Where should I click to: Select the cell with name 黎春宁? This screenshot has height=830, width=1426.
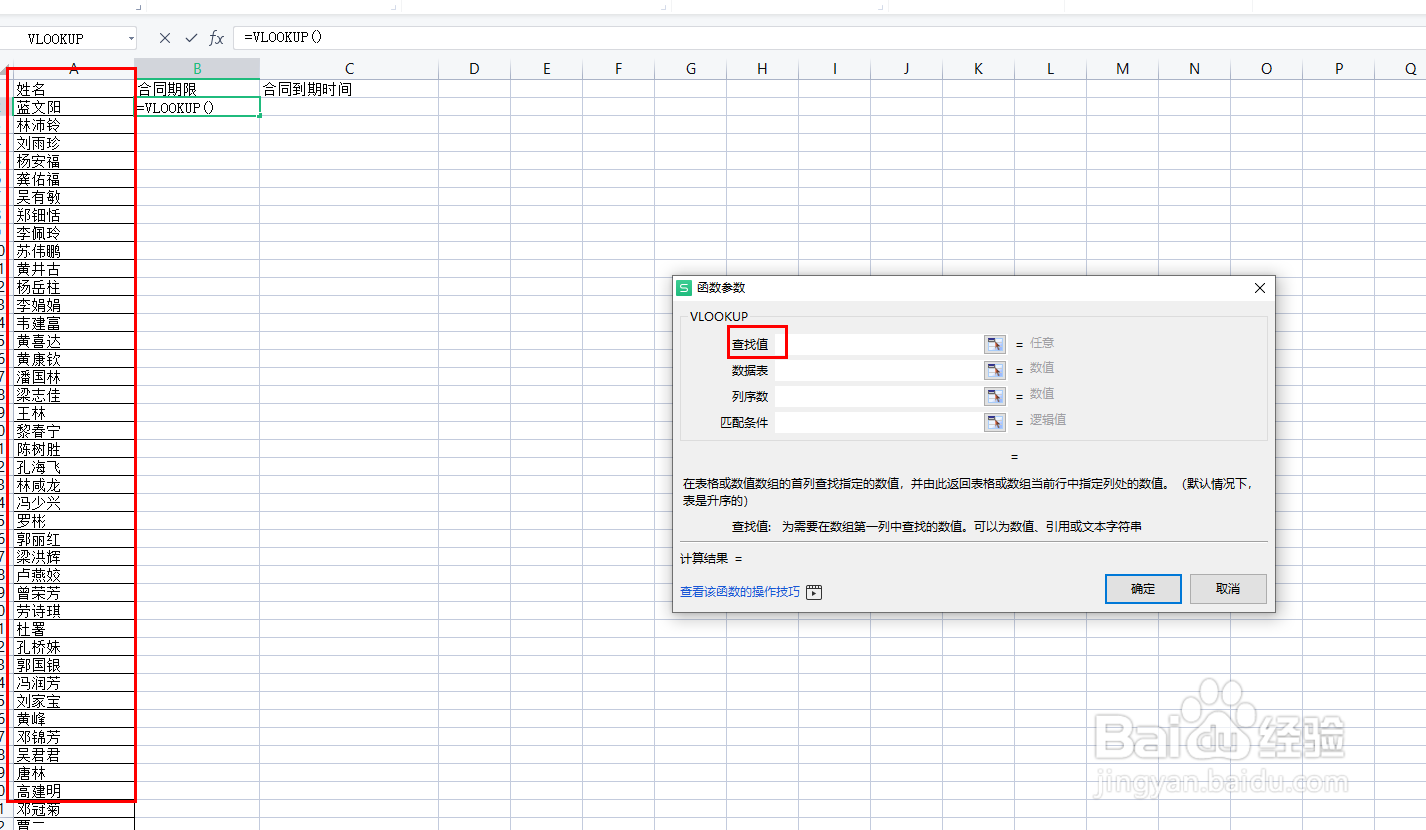coord(73,431)
